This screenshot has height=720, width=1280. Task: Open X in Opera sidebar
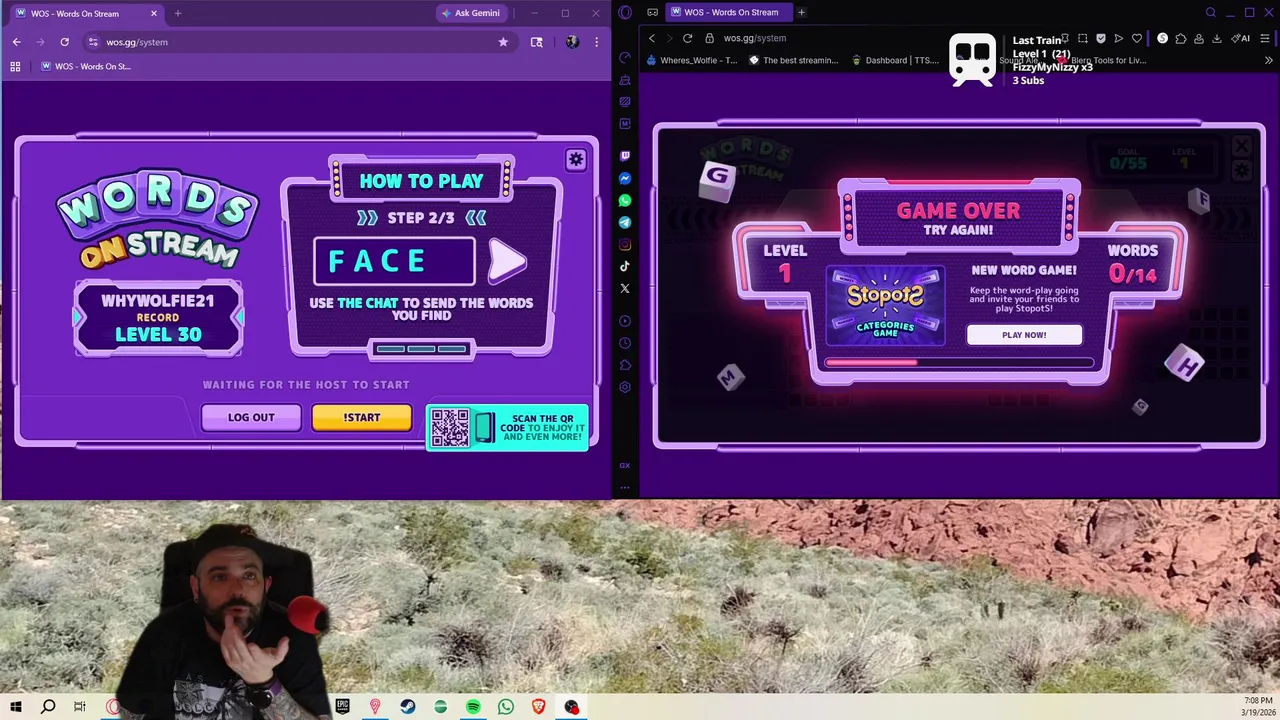pos(625,288)
